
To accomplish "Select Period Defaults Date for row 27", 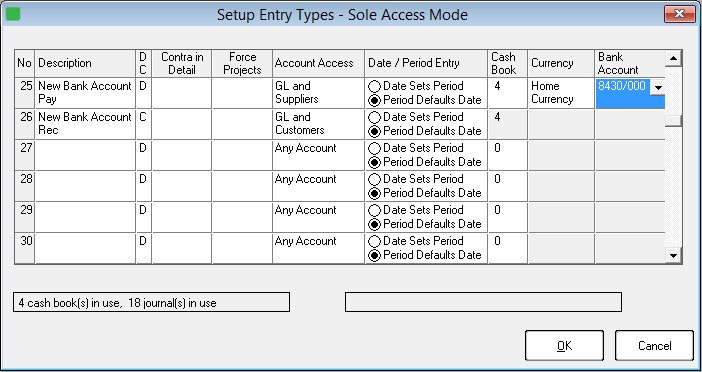I will [x=374, y=162].
